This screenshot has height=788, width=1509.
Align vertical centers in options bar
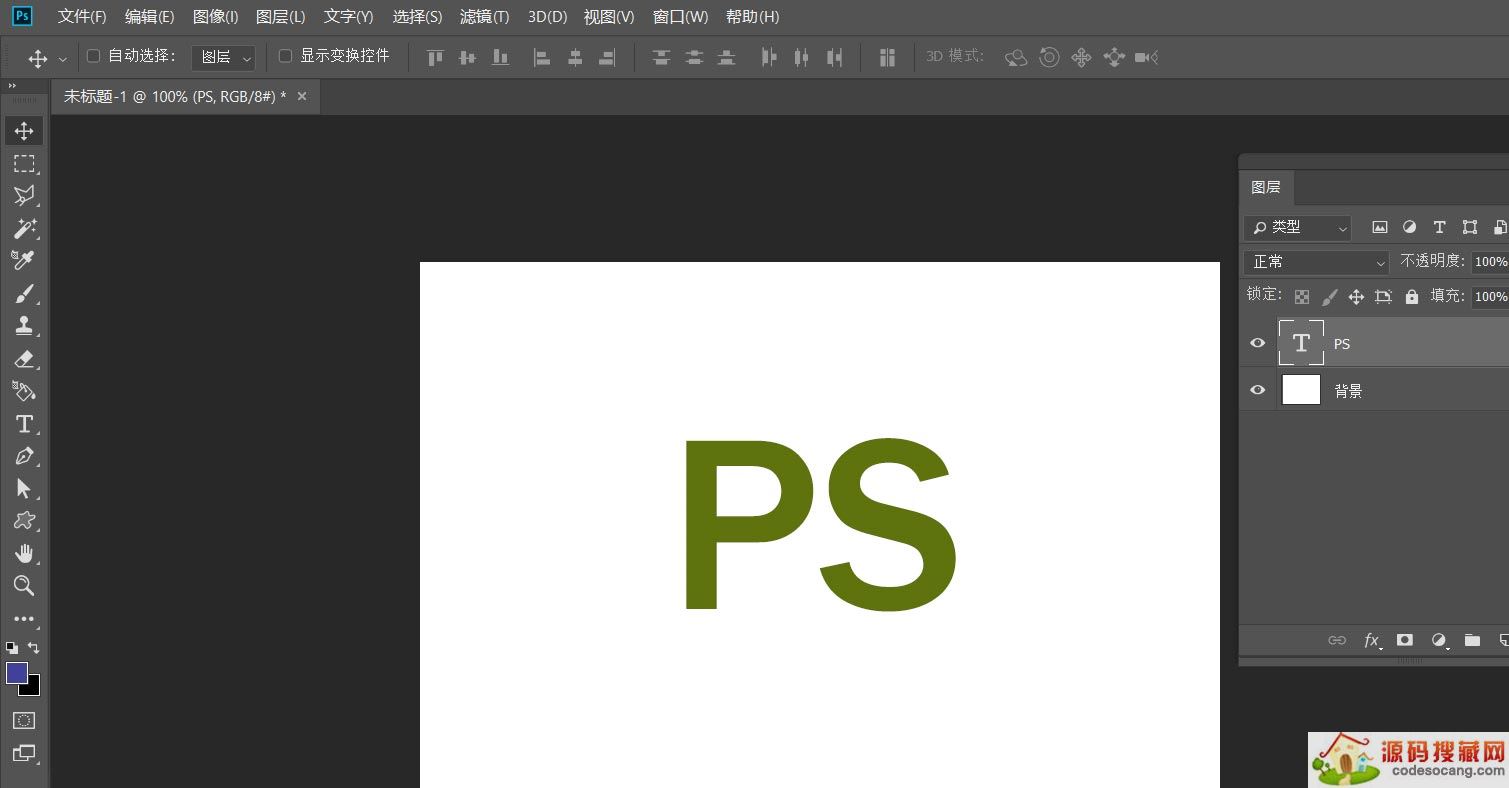467,58
